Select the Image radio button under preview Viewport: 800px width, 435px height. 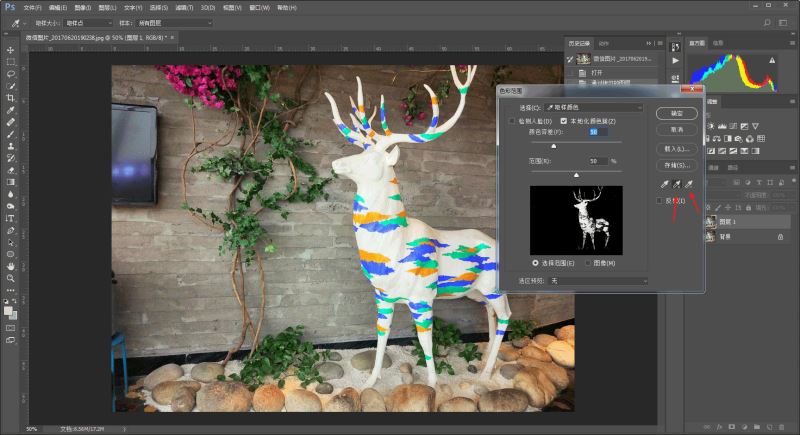(x=587, y=263)
